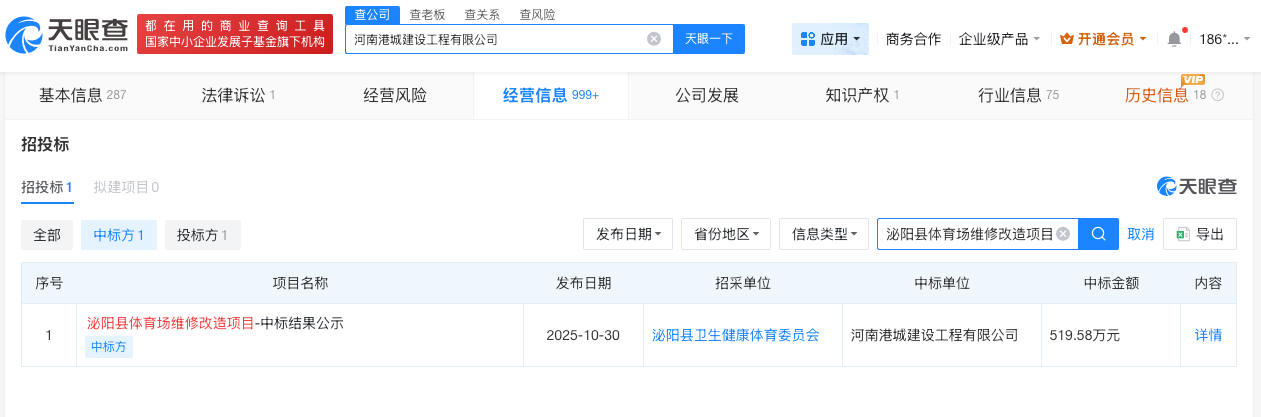Switch to the 经营信息 tab
This screenshot has height=417, width=1261.
(x=550, y=95)
